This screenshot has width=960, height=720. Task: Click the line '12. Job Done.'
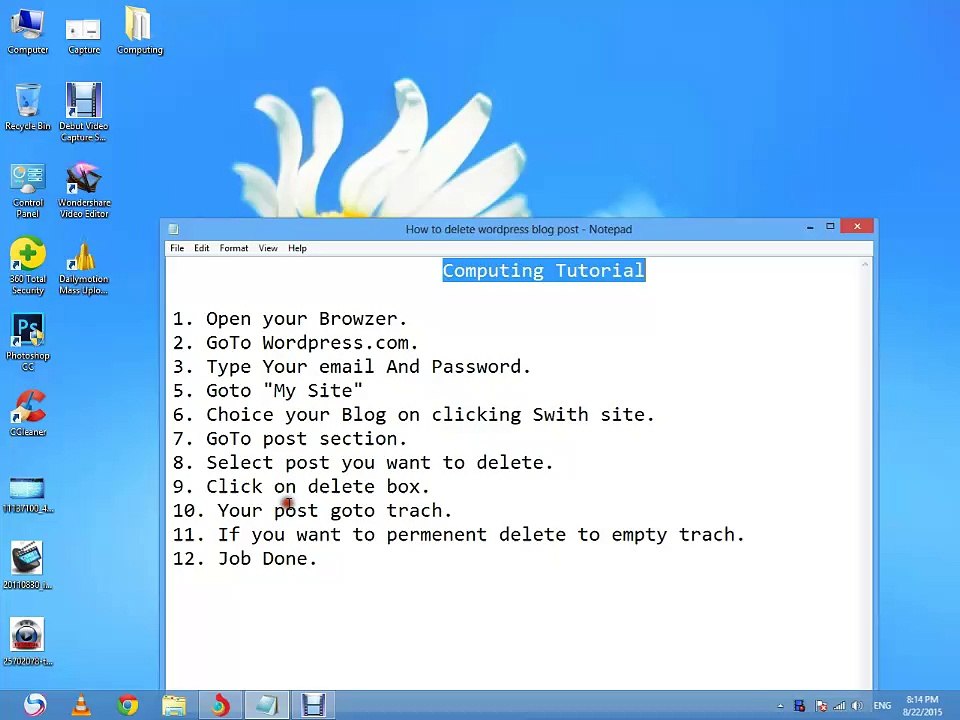point(245,558)
